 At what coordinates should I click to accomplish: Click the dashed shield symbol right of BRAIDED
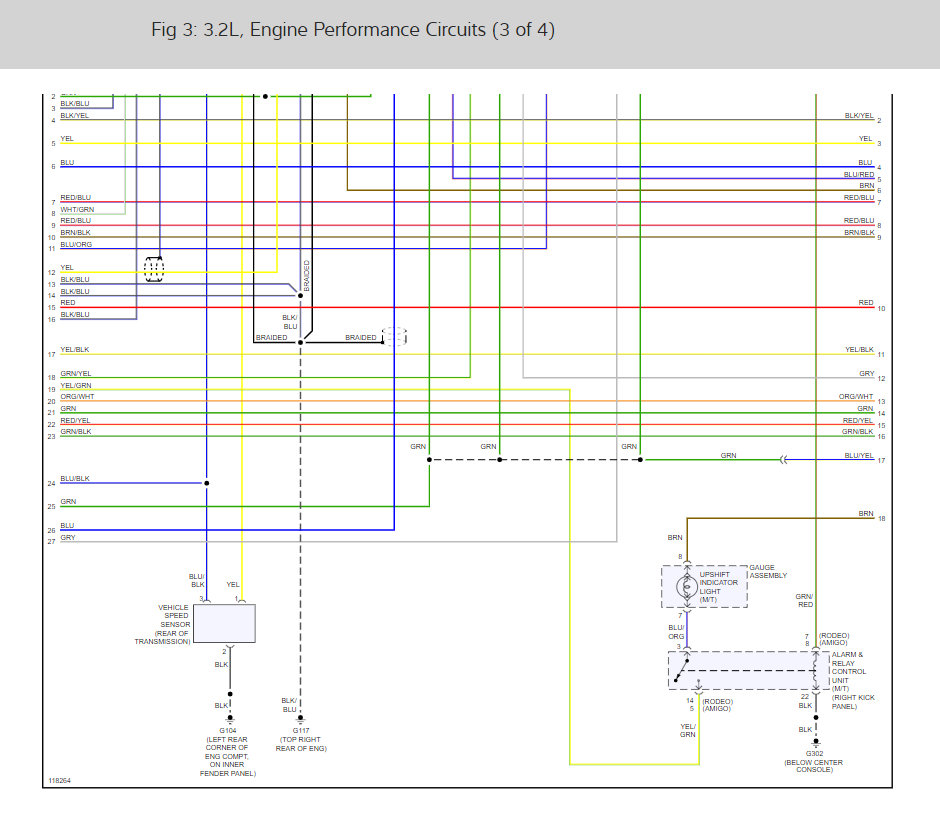(x=394, y=336)
